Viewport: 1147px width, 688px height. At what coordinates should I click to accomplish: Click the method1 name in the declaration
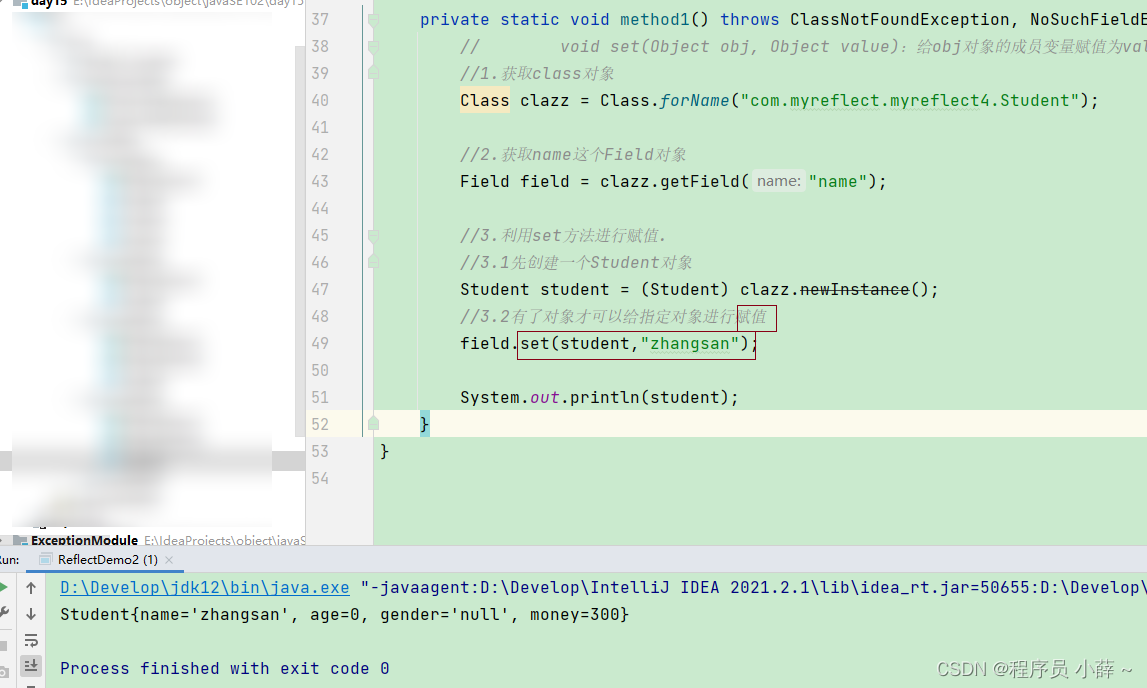point(654,20)
